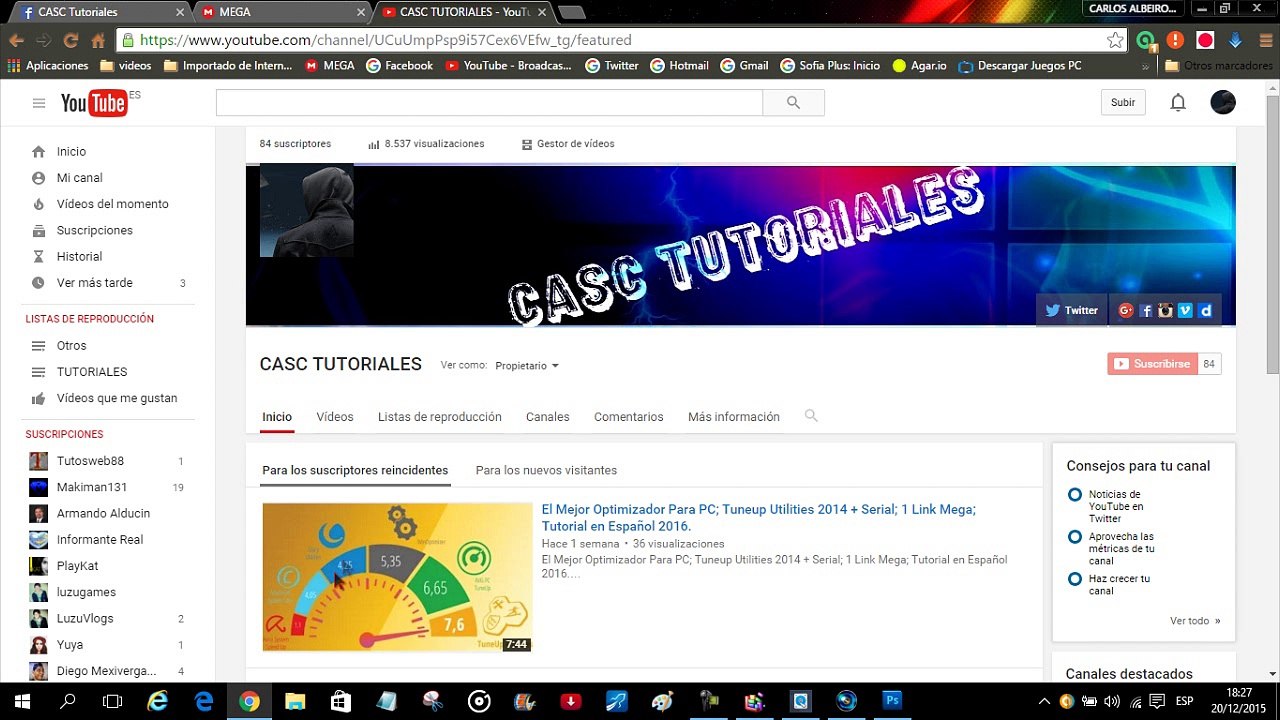The image size is (1280, 720).
Task: Show hidden system tray icons
Action: click(1044, 701)
